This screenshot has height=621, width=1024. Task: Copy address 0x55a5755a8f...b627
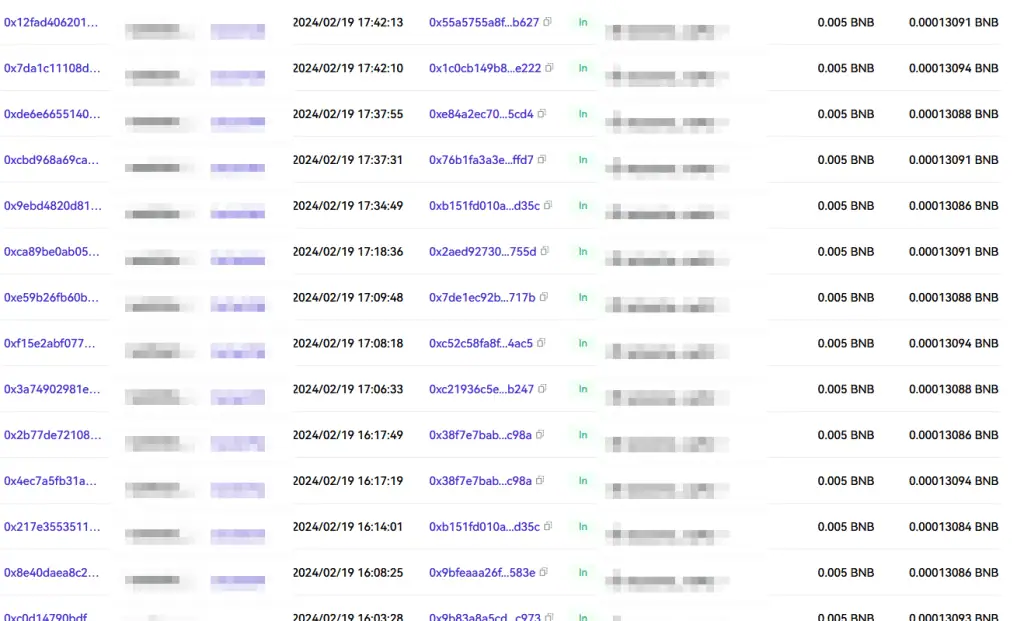[548, 22]
